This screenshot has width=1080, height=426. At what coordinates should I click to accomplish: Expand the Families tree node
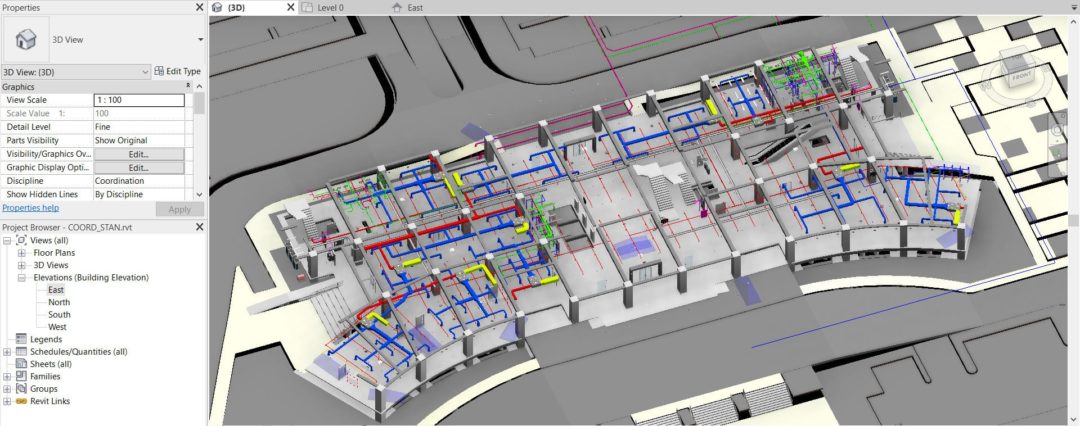tap(7, 376)
